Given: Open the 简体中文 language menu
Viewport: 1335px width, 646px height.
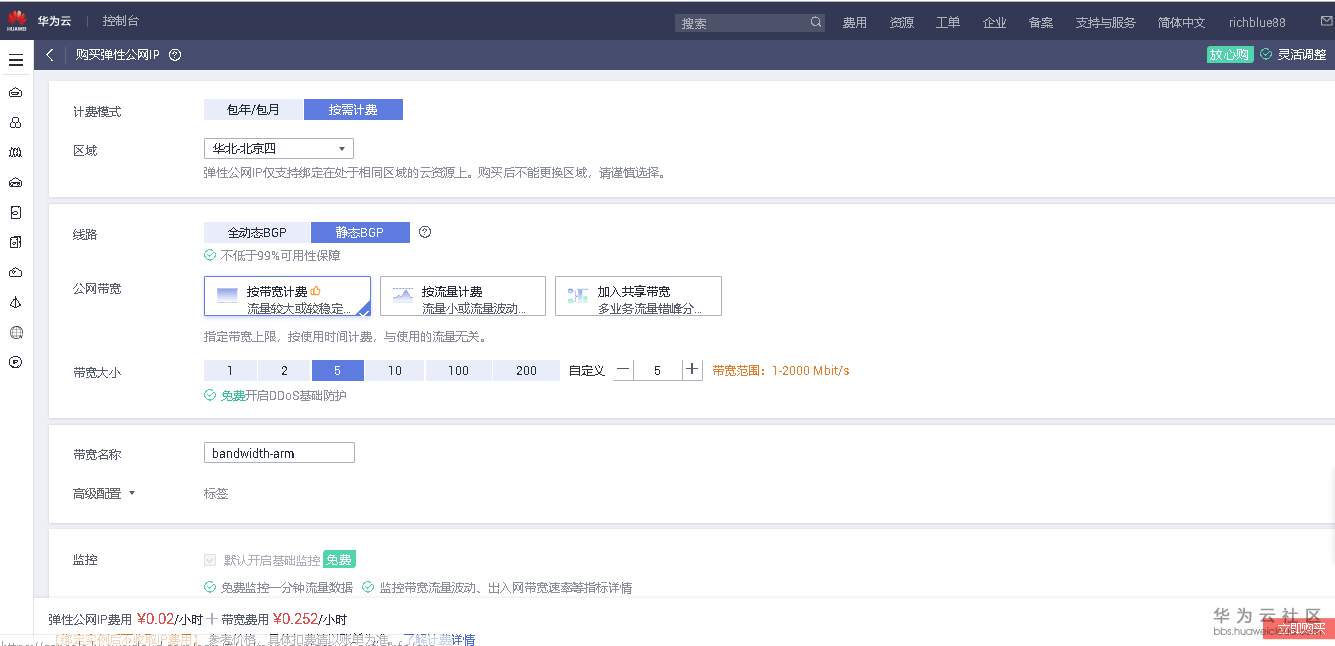Looking at the screenshot, I should coord(1181,22).
